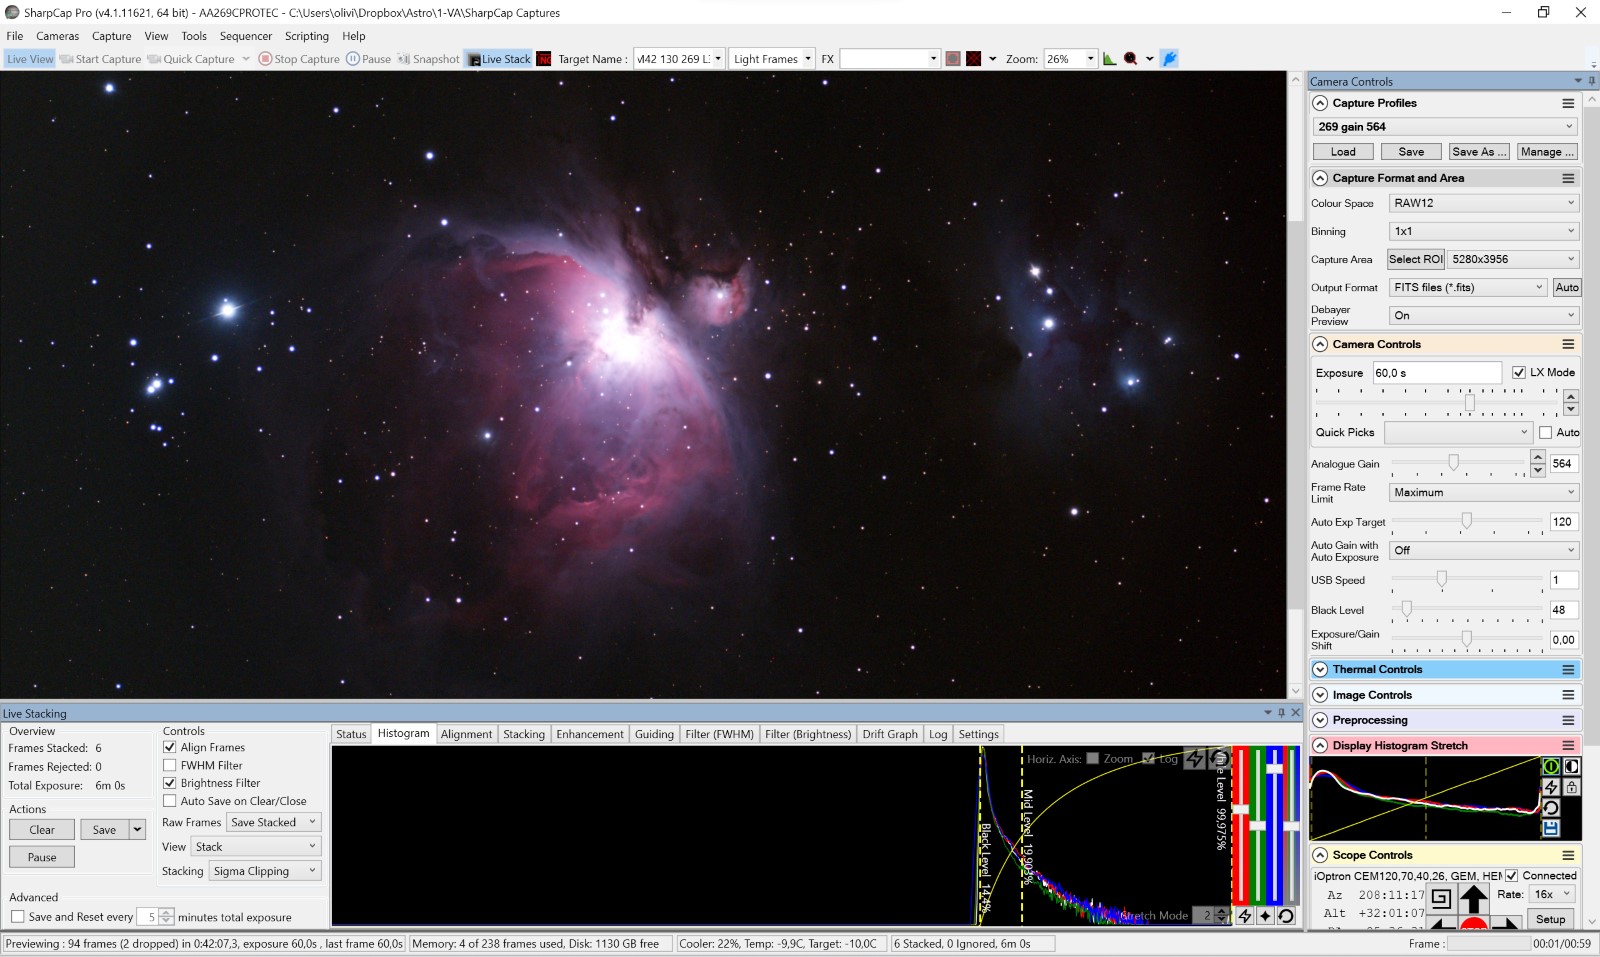Image resolution: width=1600 pixels, height=957 pixels.
Task: Open the Capture Profiles hamburger menu
Action: (1568, 103)
